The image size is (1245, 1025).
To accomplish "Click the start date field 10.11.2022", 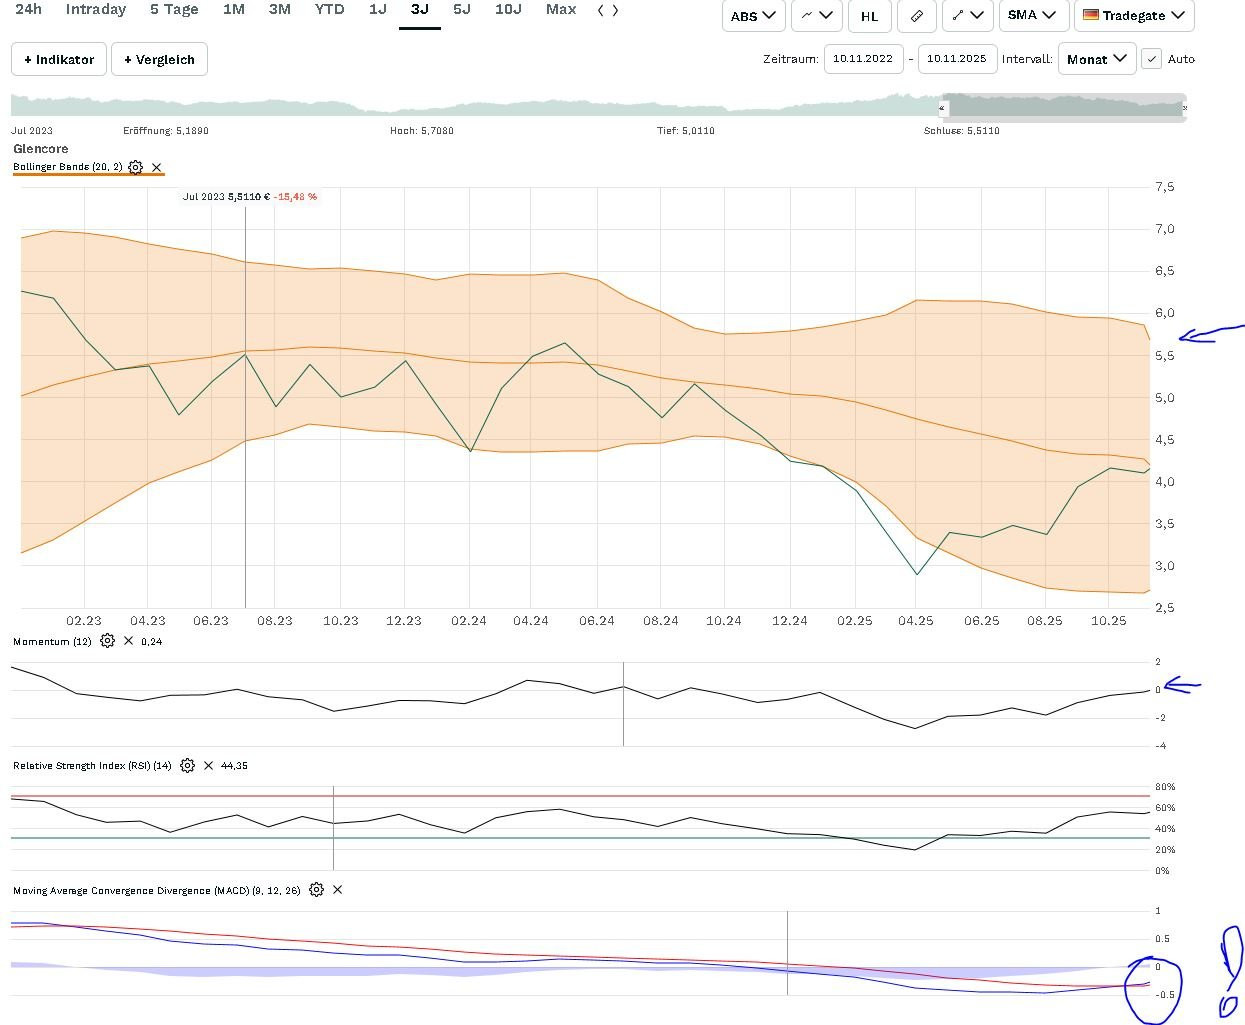I will click(x=863, y=59).
